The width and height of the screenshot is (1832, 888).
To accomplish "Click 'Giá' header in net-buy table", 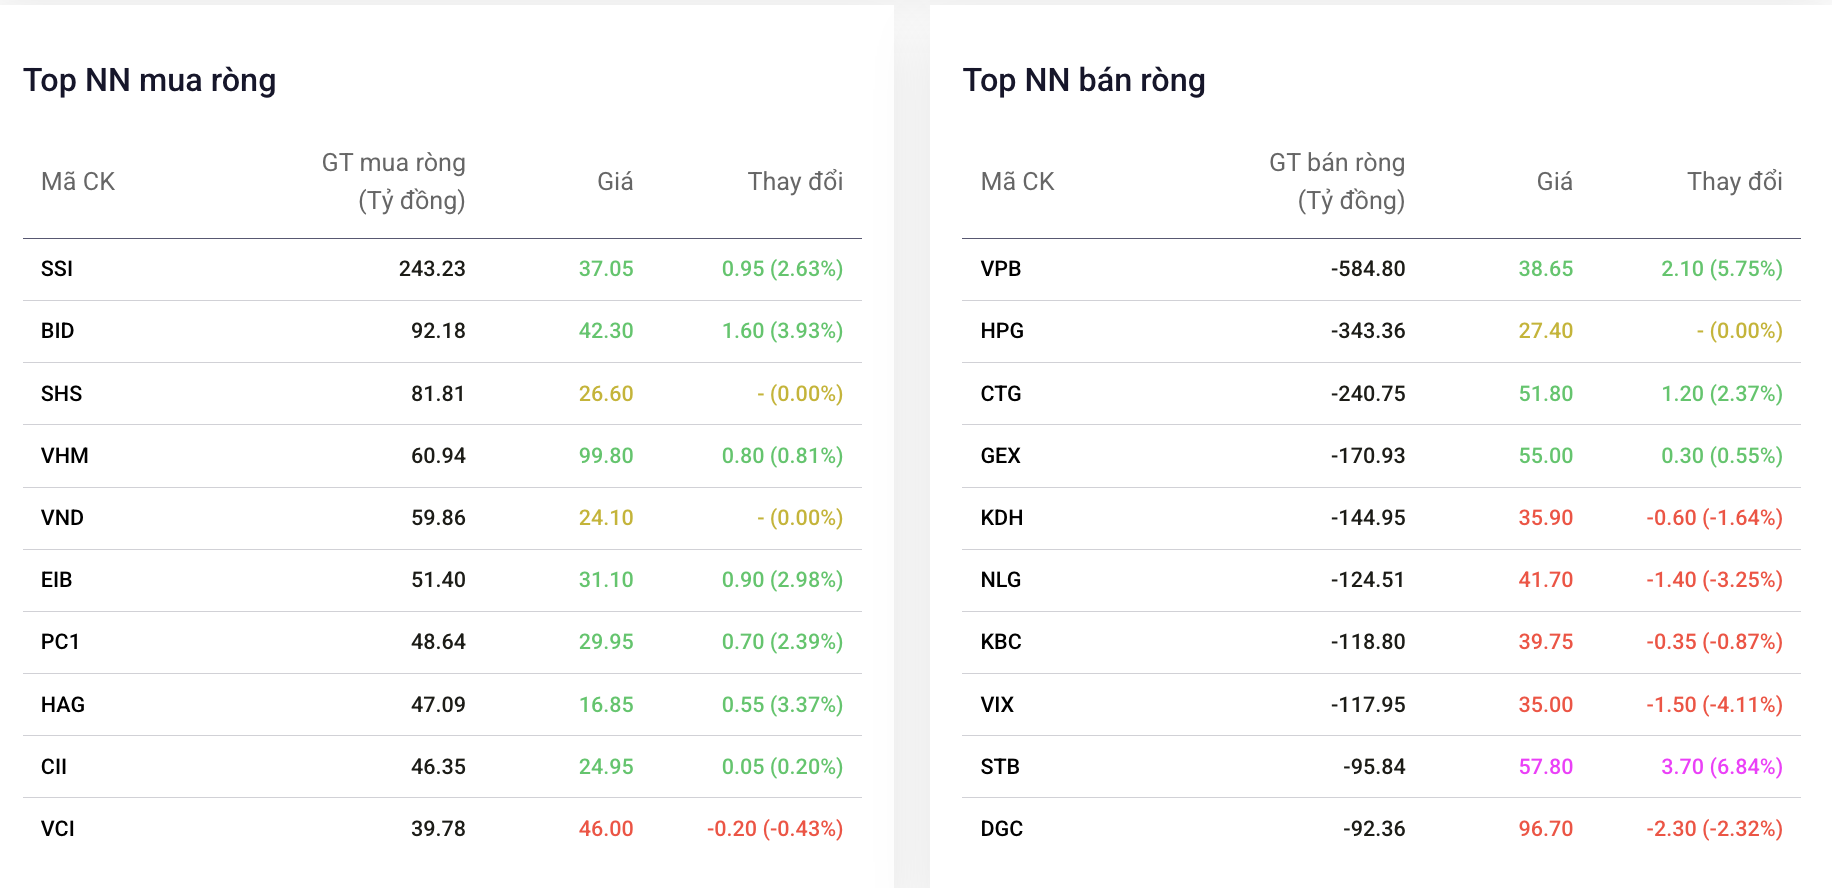I will (615, 182).
